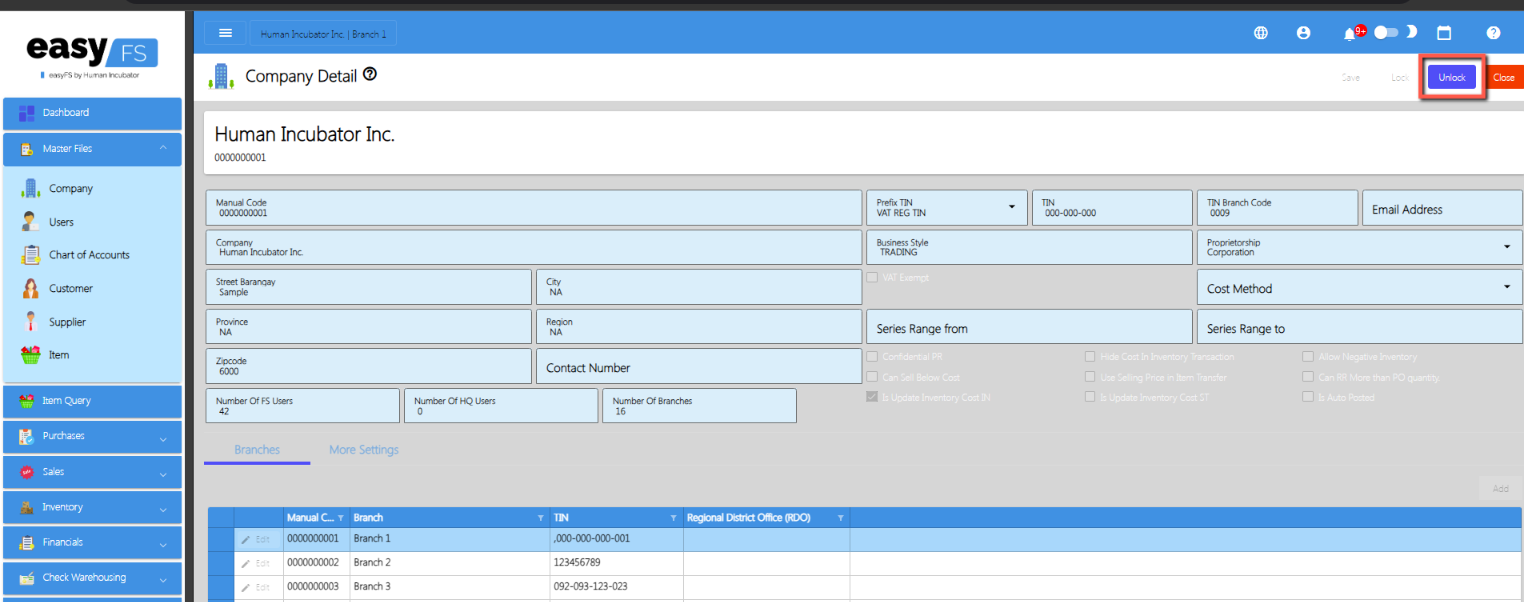Check Use Selling Price in Item Transfer
The width and height of the screenshot is (1524, 602).
(1091, 377)
